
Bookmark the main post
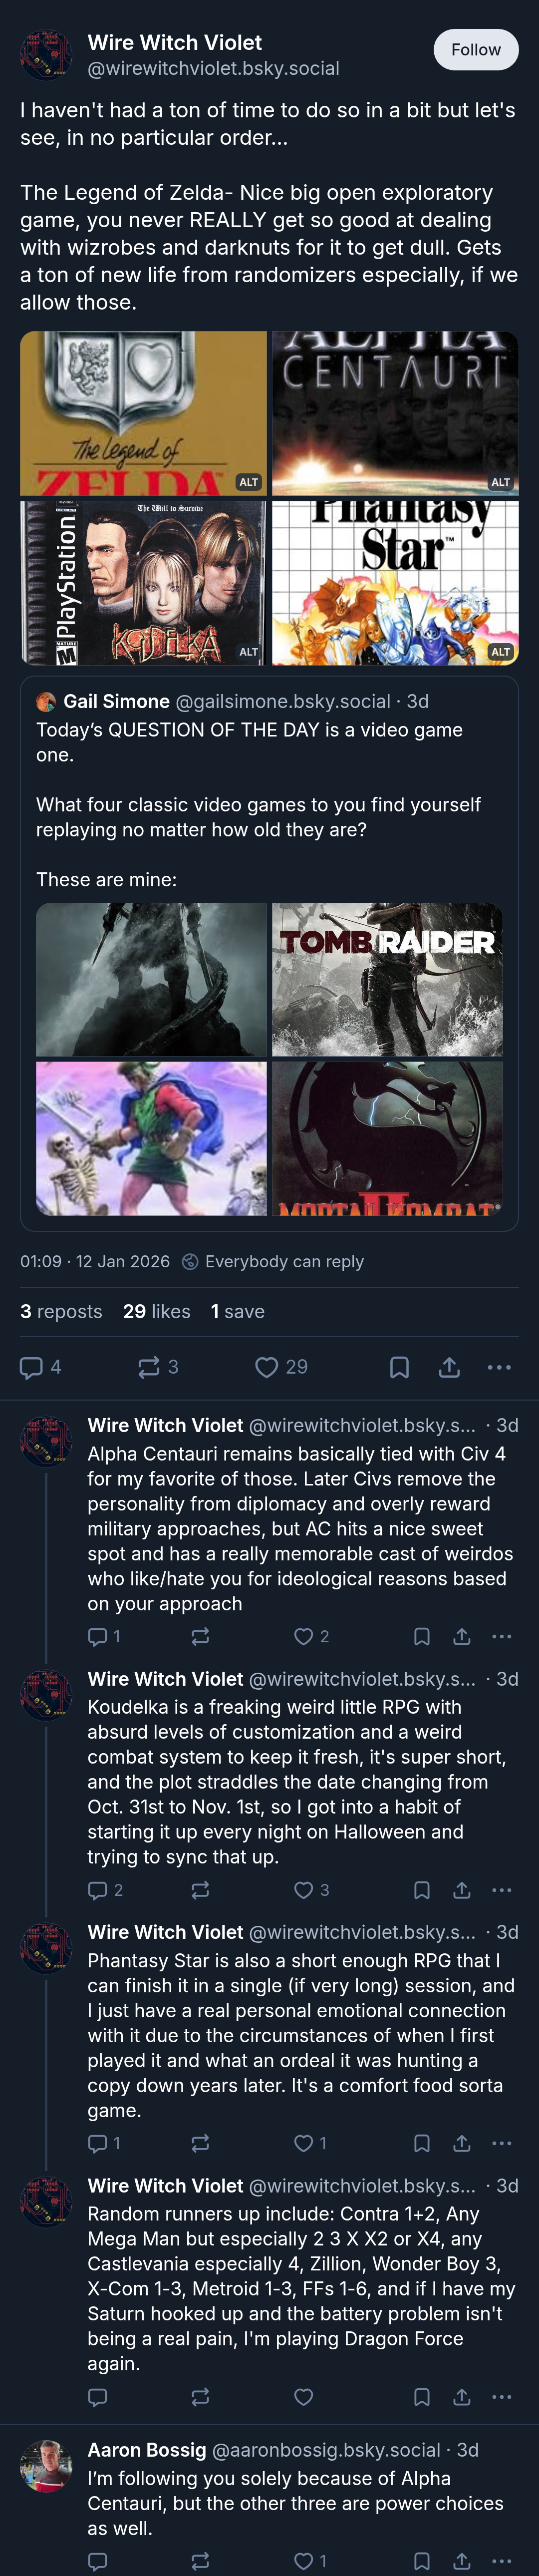[399, 1367]
